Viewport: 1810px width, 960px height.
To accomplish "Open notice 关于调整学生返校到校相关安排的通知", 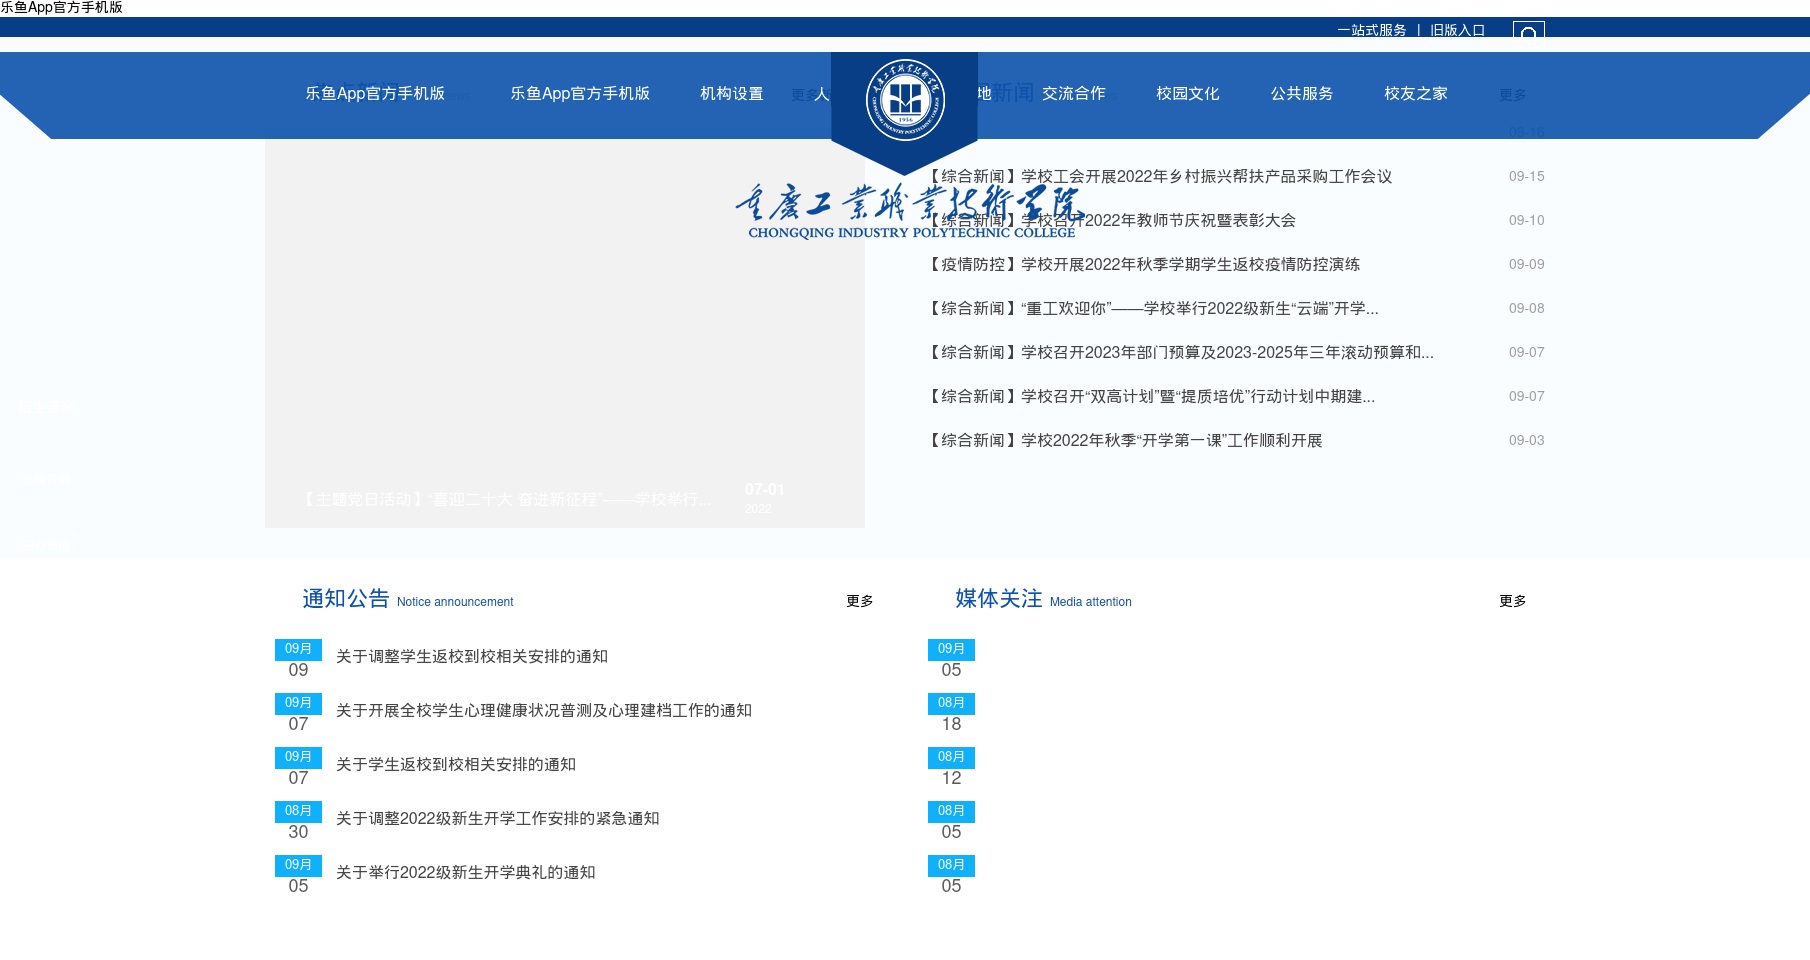I will coord(472,656).
